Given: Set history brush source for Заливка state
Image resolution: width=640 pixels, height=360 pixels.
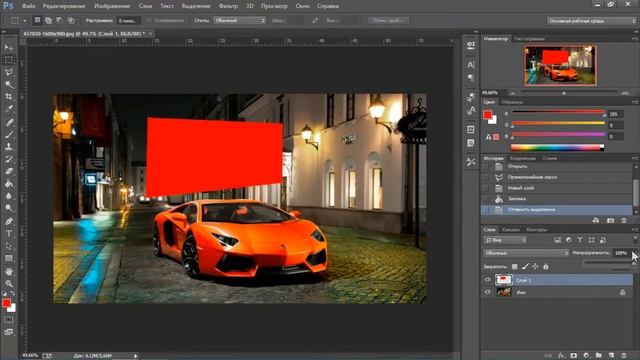Looking at the screenshot, I should pyautogui.click(x=486, y=199).
